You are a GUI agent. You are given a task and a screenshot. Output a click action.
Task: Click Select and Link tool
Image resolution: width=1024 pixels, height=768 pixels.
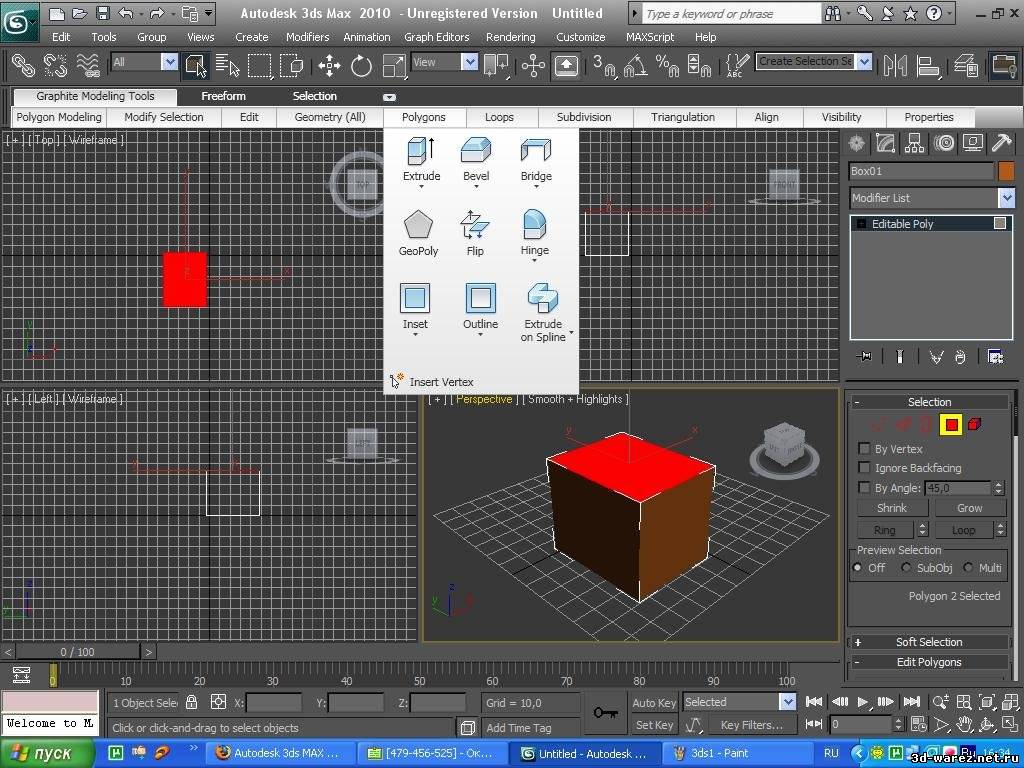(x=24, y=65)
